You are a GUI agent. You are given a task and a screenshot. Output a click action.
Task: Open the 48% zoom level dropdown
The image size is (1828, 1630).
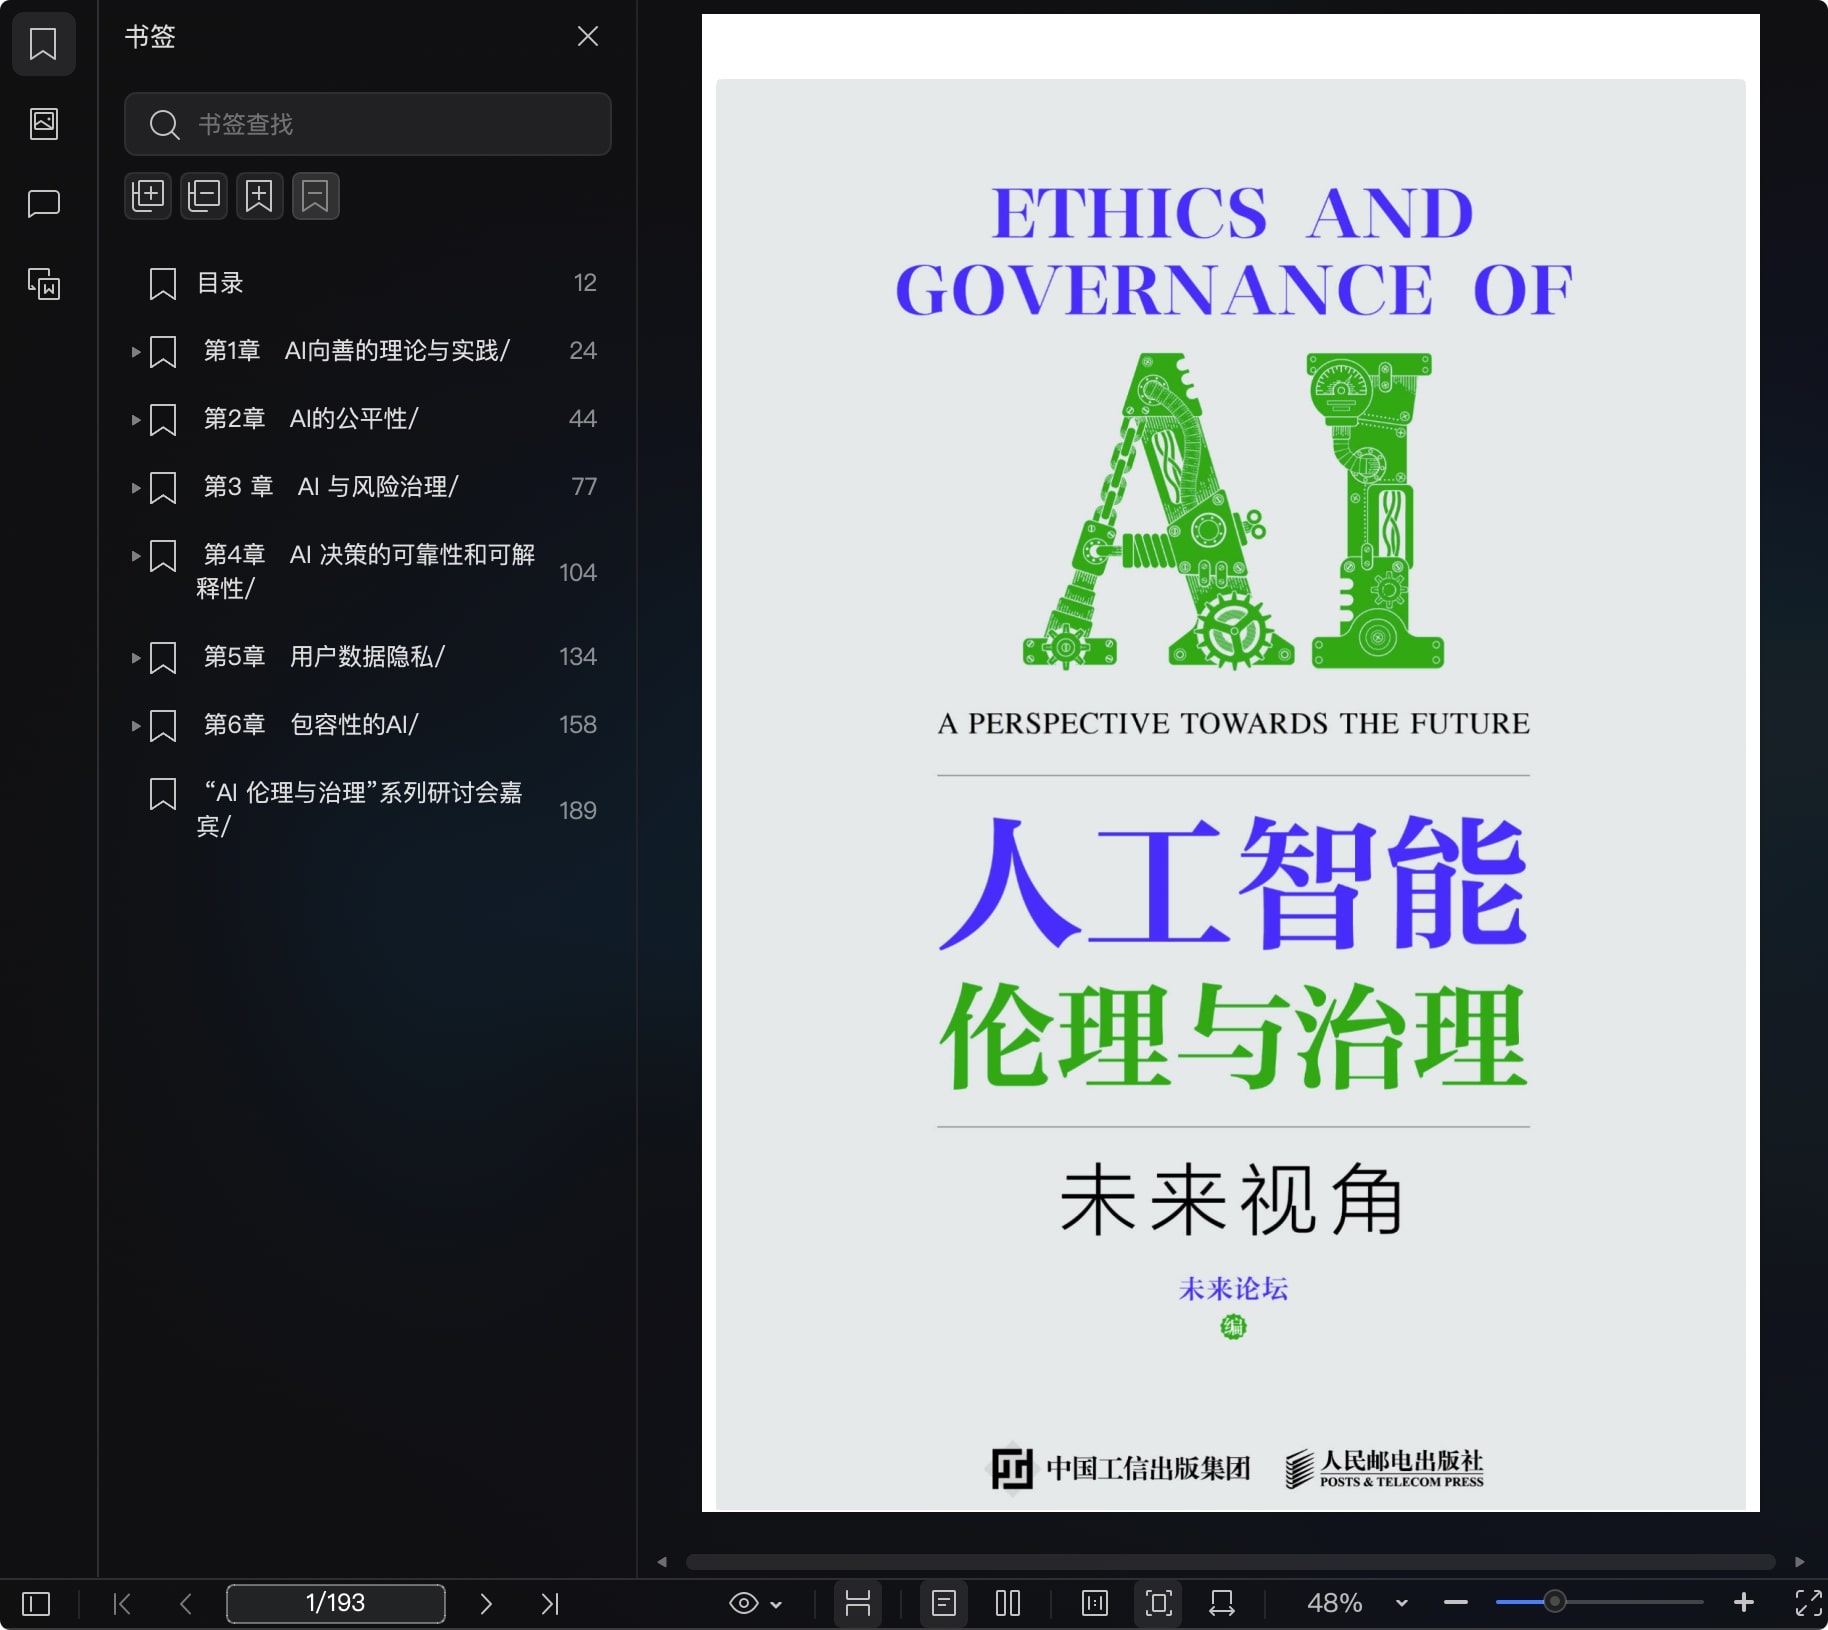(1402, 1604)
